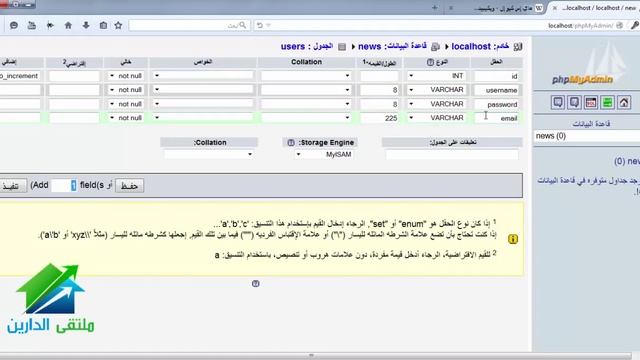
Task: Click the Collation column header
Action: (x=306, y=62)
